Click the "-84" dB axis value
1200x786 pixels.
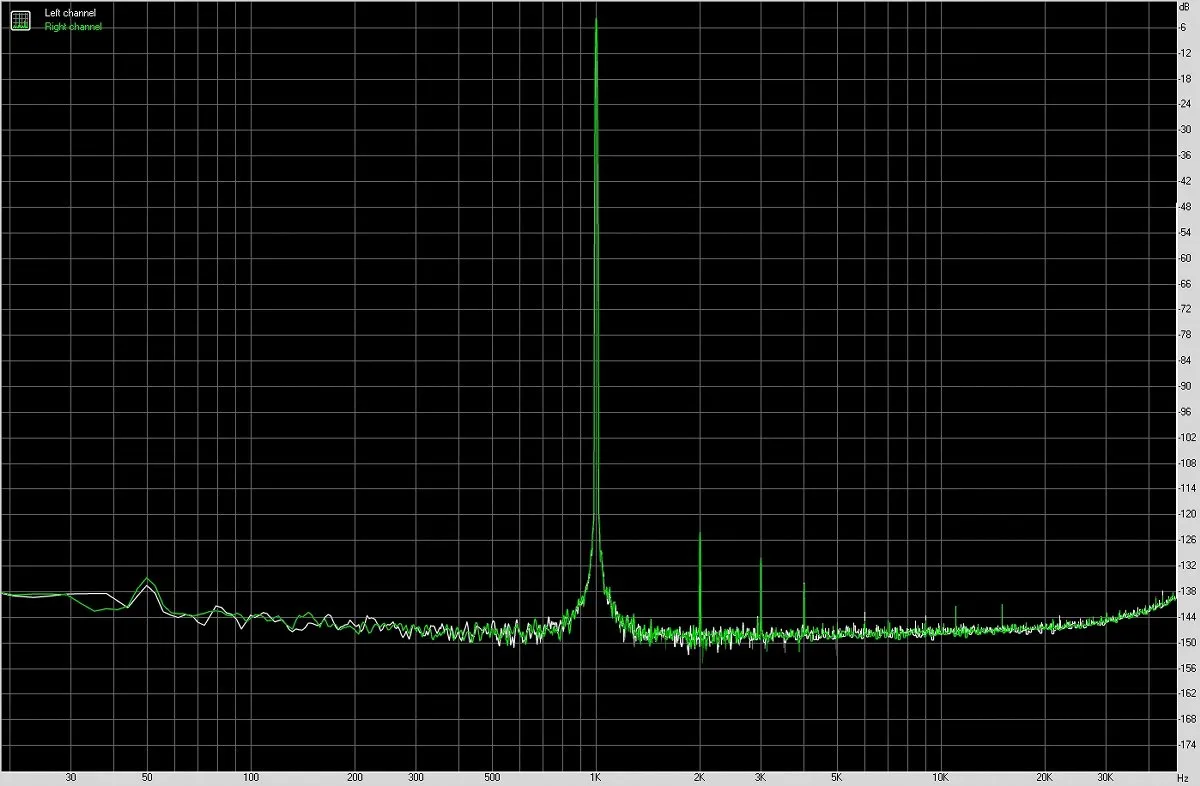(x=1187, y=360)
